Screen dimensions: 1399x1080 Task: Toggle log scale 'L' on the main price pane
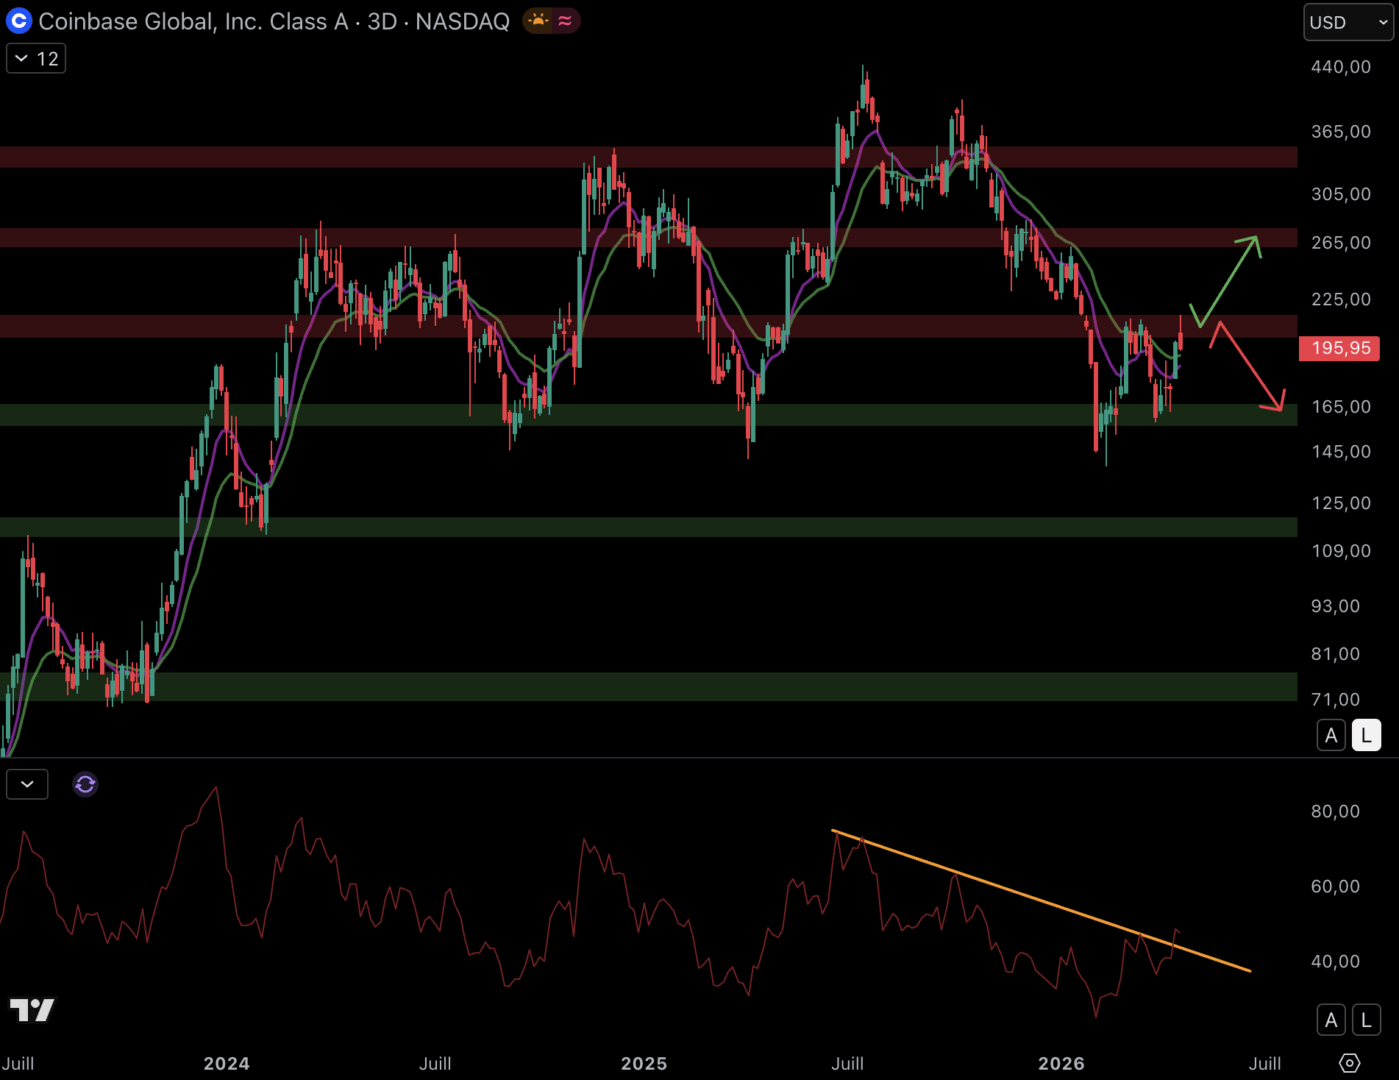(x=1366, y=736)
